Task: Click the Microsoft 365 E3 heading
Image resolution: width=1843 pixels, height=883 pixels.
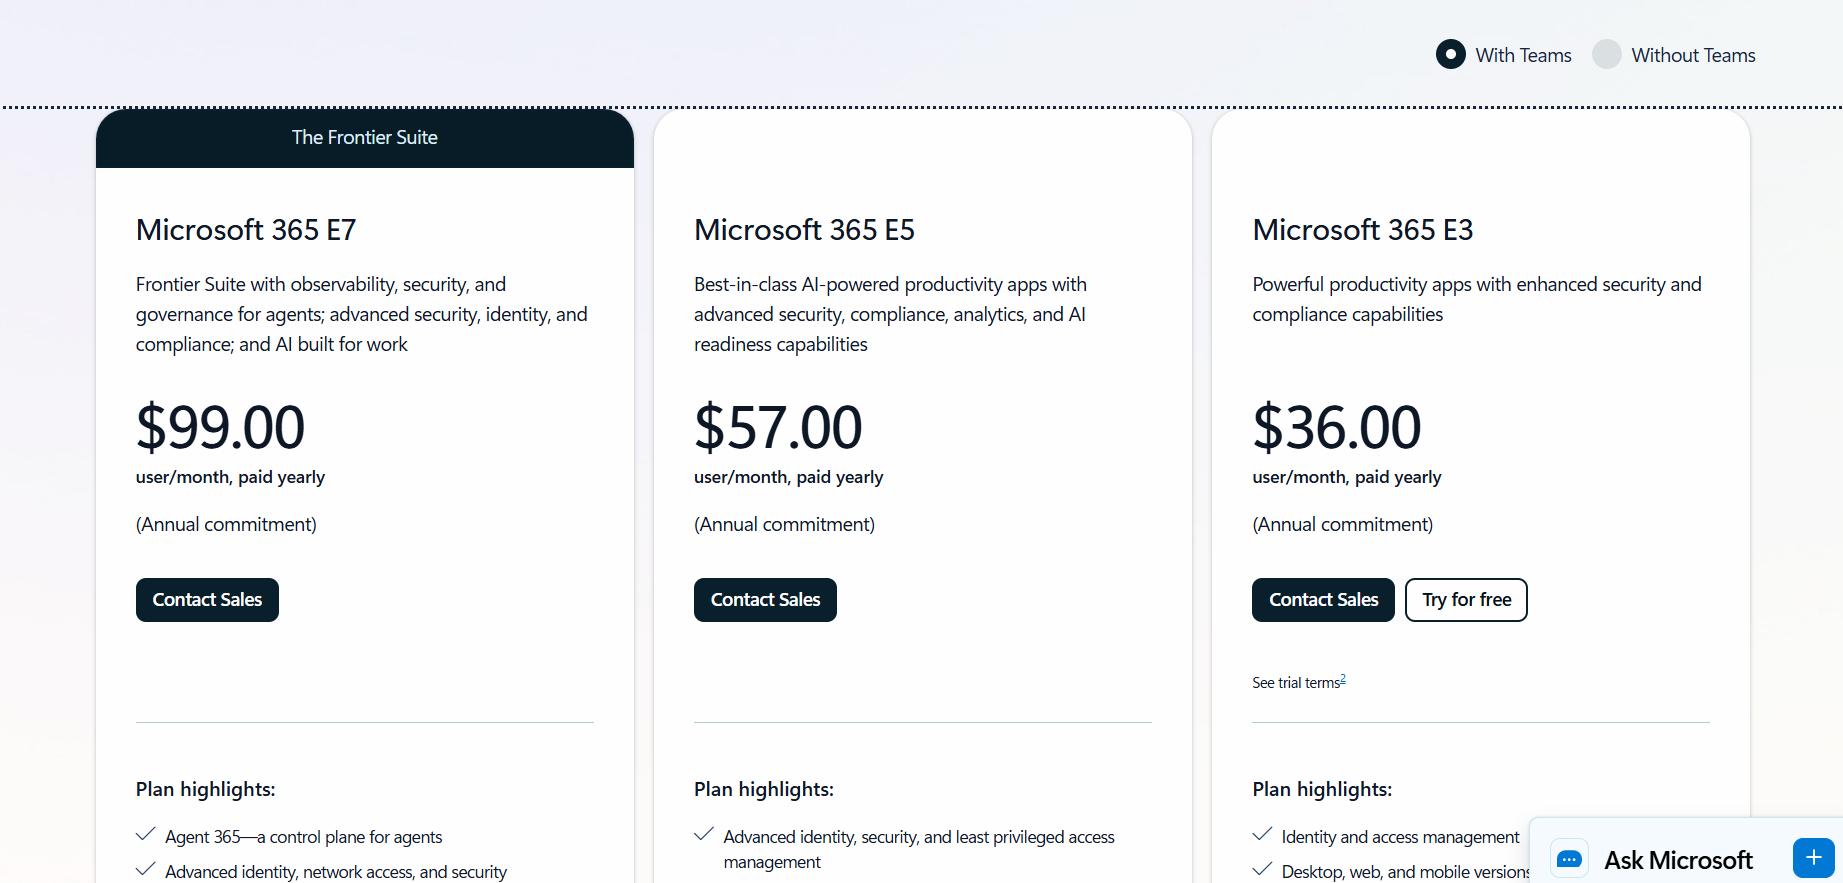Action: pyautogui.click(x=1362, y=230)
